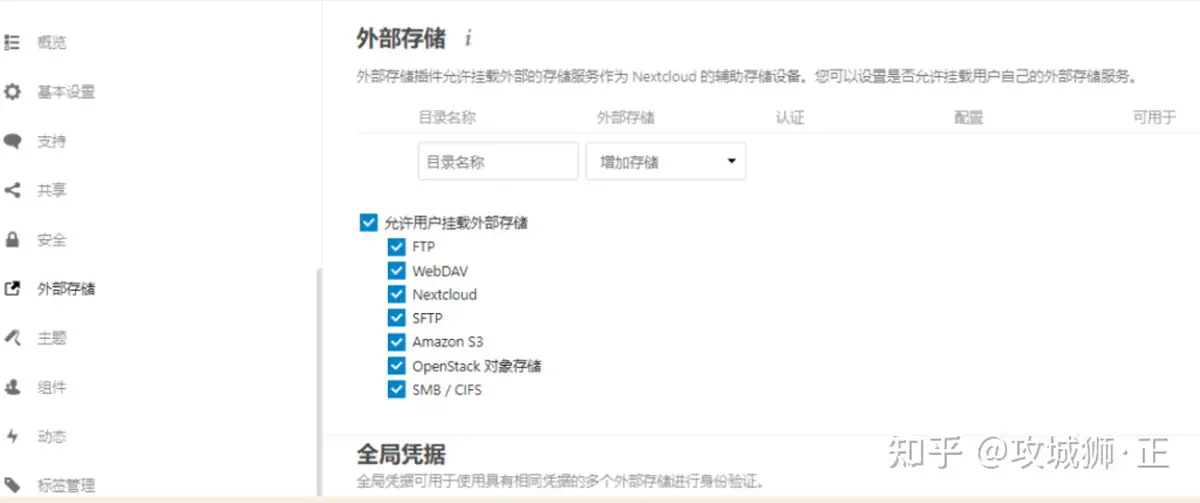Toggle the Amazon S3 checkbox
Viewport: 1200px width, 503px height.
tap(396, 342)
